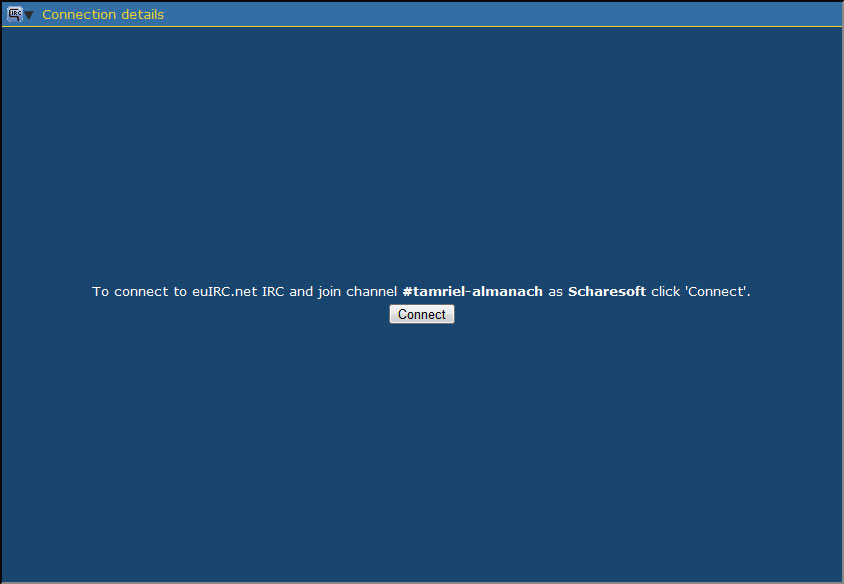Expand the dropdown arrow beside IRC icon
Viewport: 844px width, 584px height.
(x=29, y=15)
